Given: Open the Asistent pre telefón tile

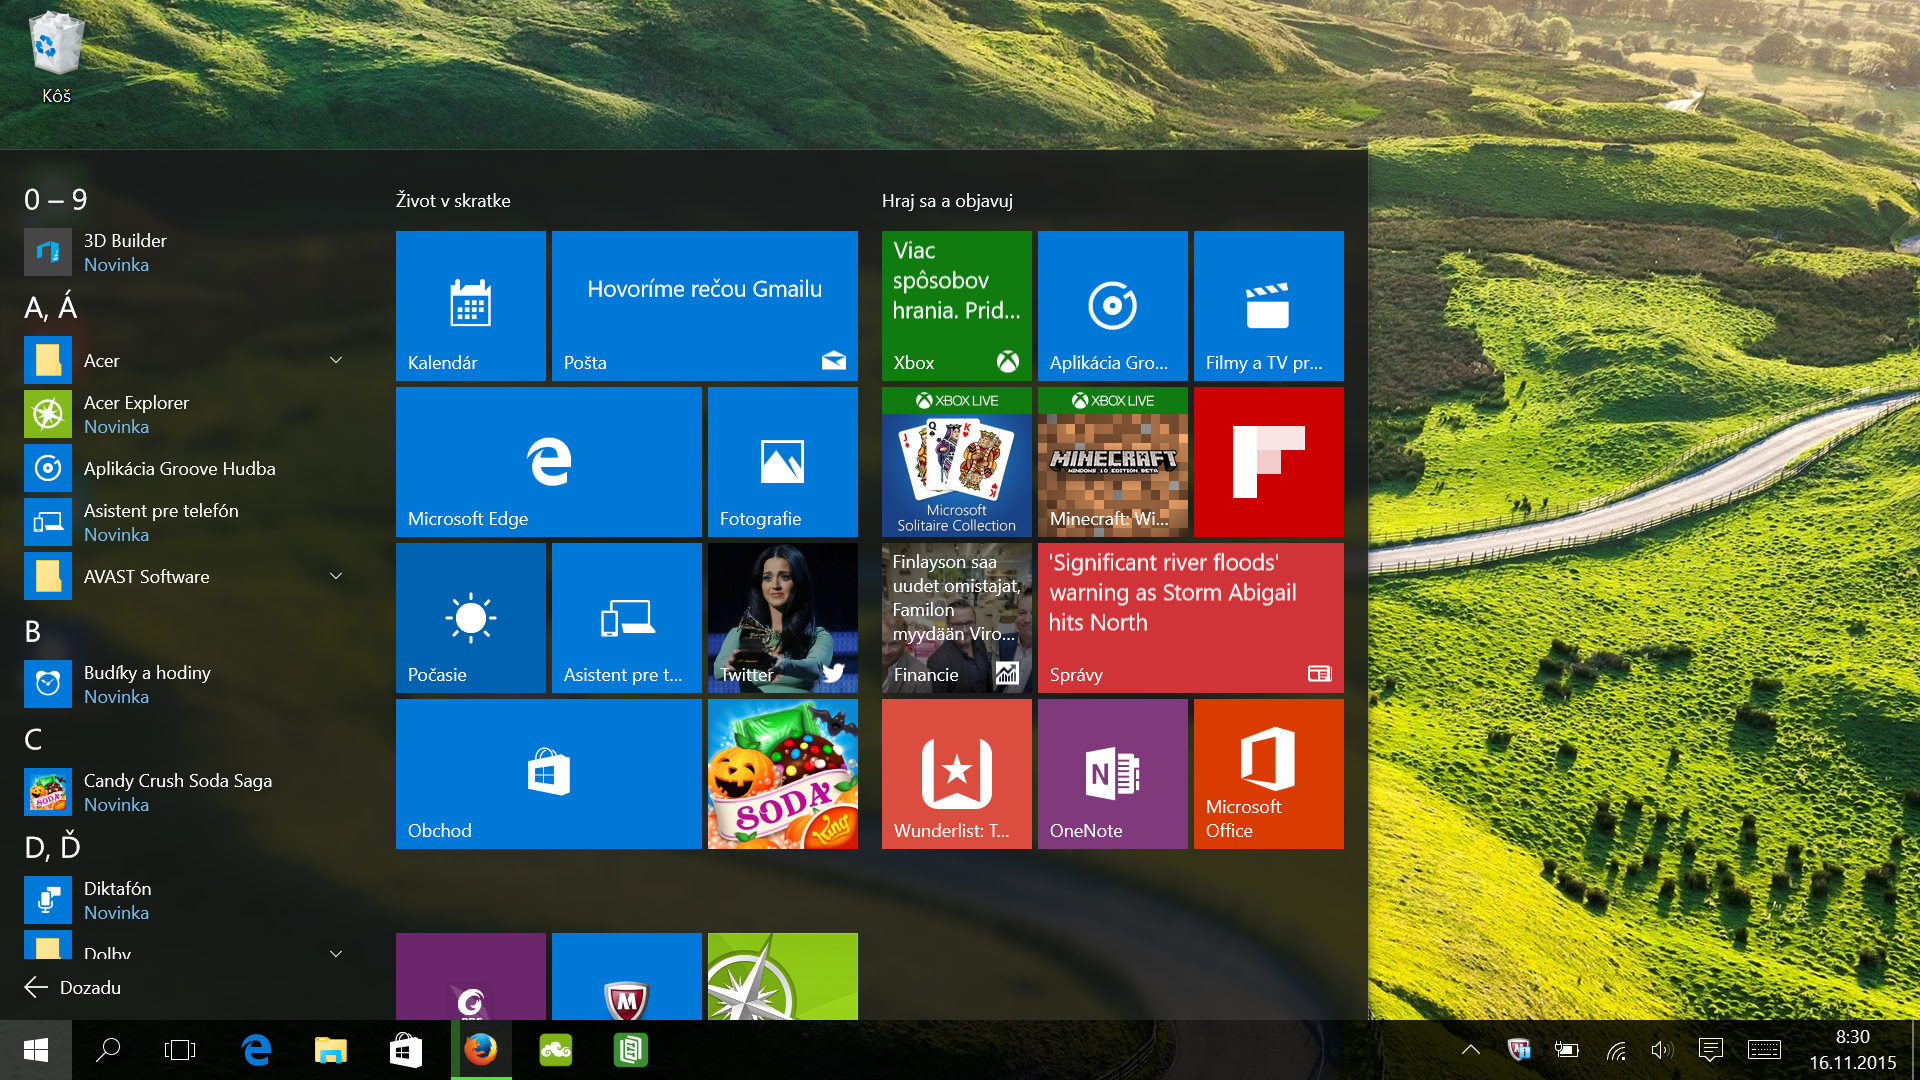Looking at the screenshot, I should click(627, 618).
